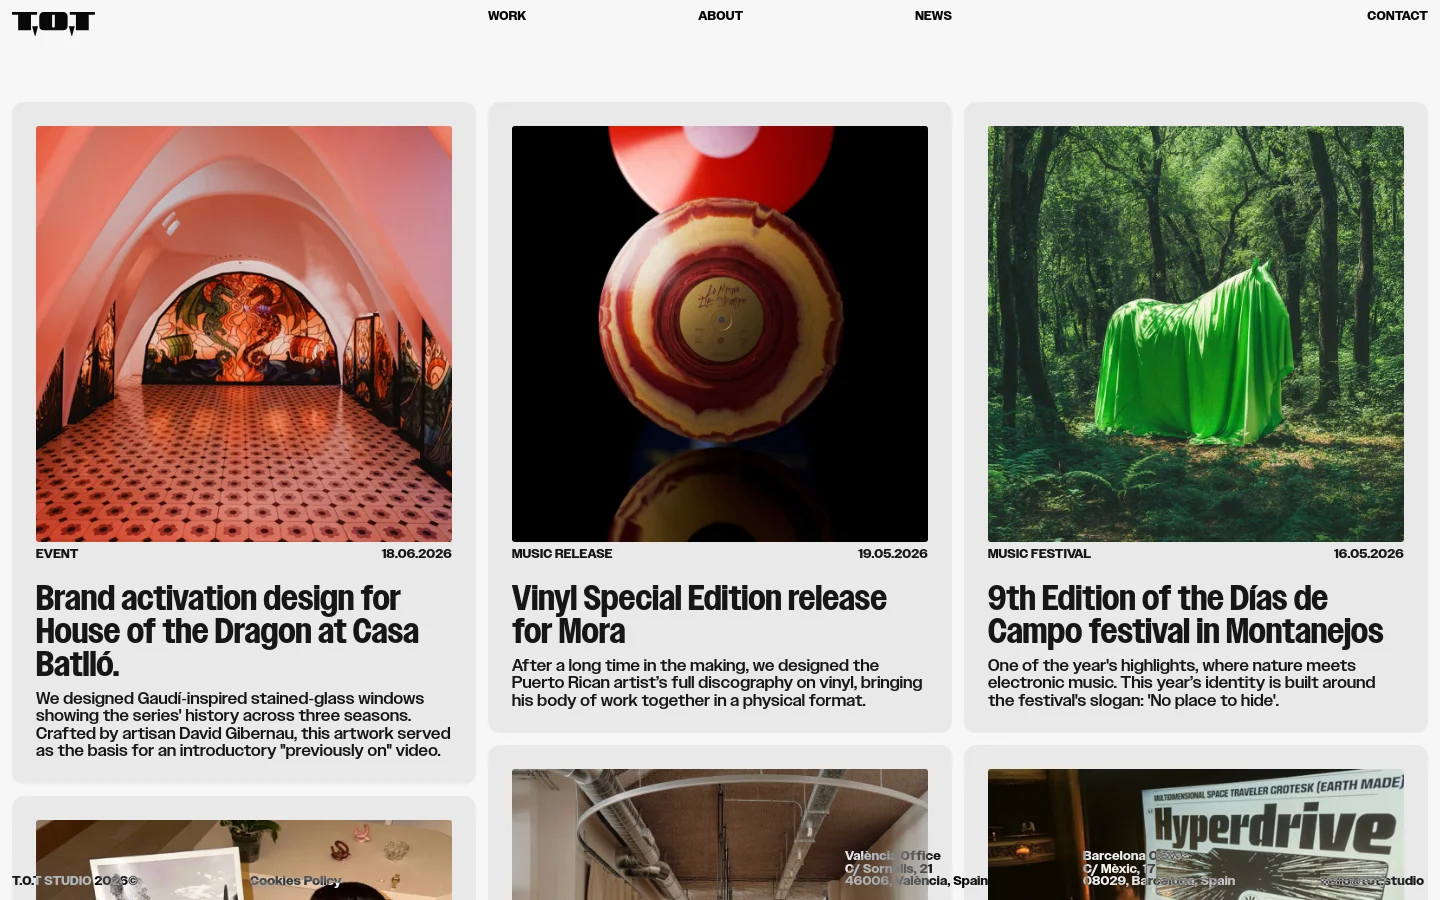Open the CONTACT page
This screenshot has height=900, width=1440.
pyautogui.click(x=1396, y=15)
